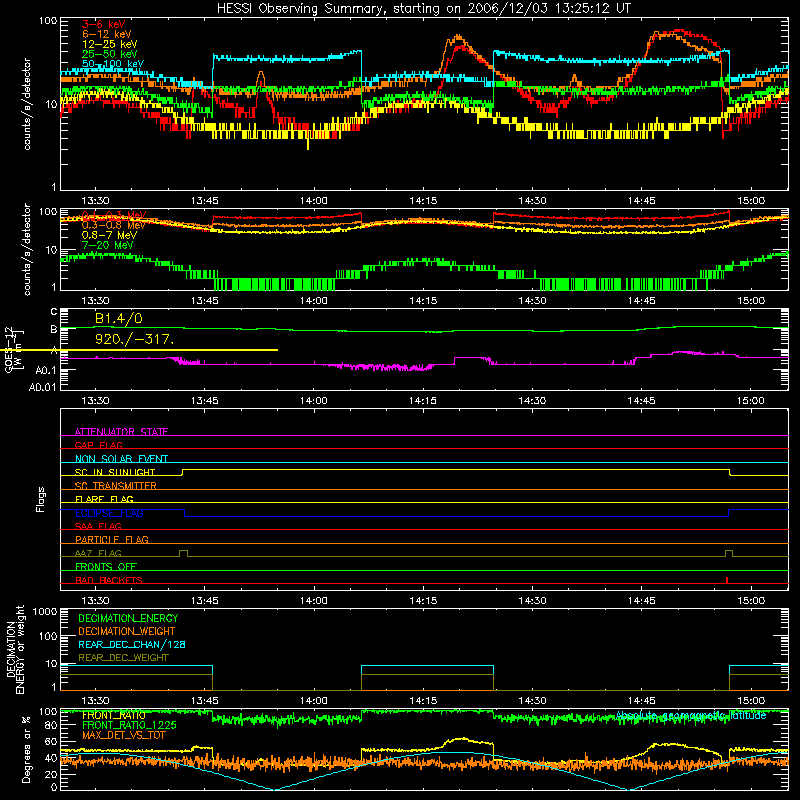Select the PARTICLE_FLAG label
The image size is (800, 800).
[x=112, y=539]
